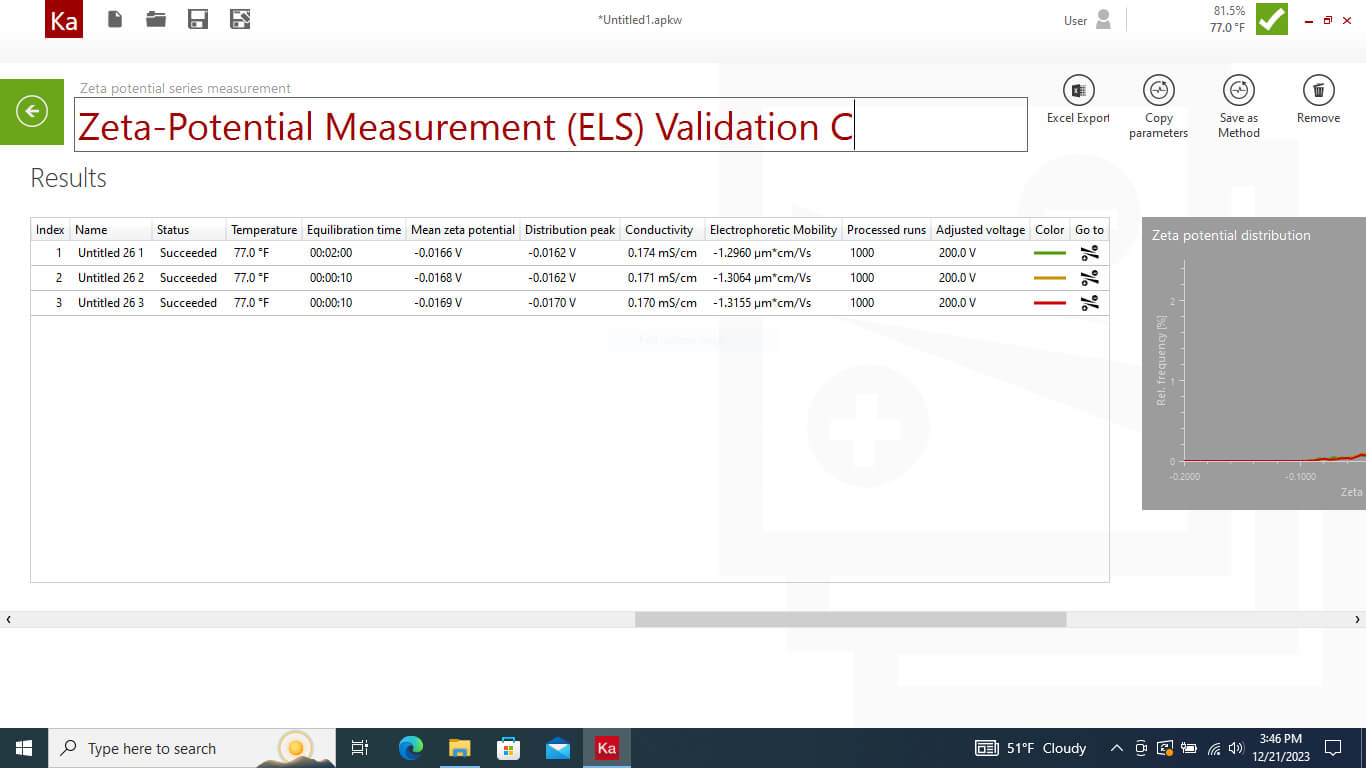Click the Conductivity column header

[x=659, y=230]
